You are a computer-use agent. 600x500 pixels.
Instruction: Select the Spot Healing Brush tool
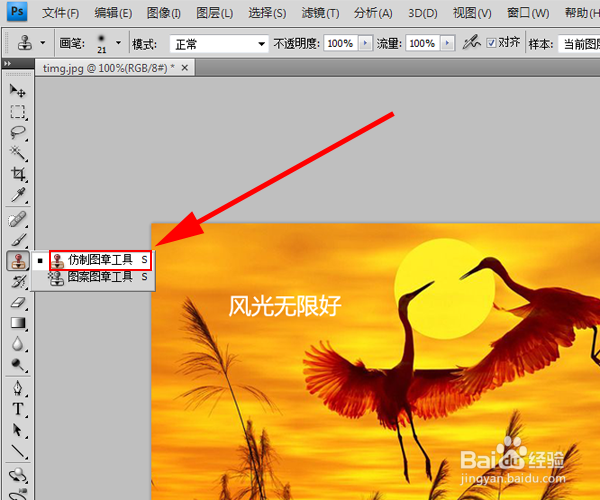pyautogui.click(x=17, y=220)
